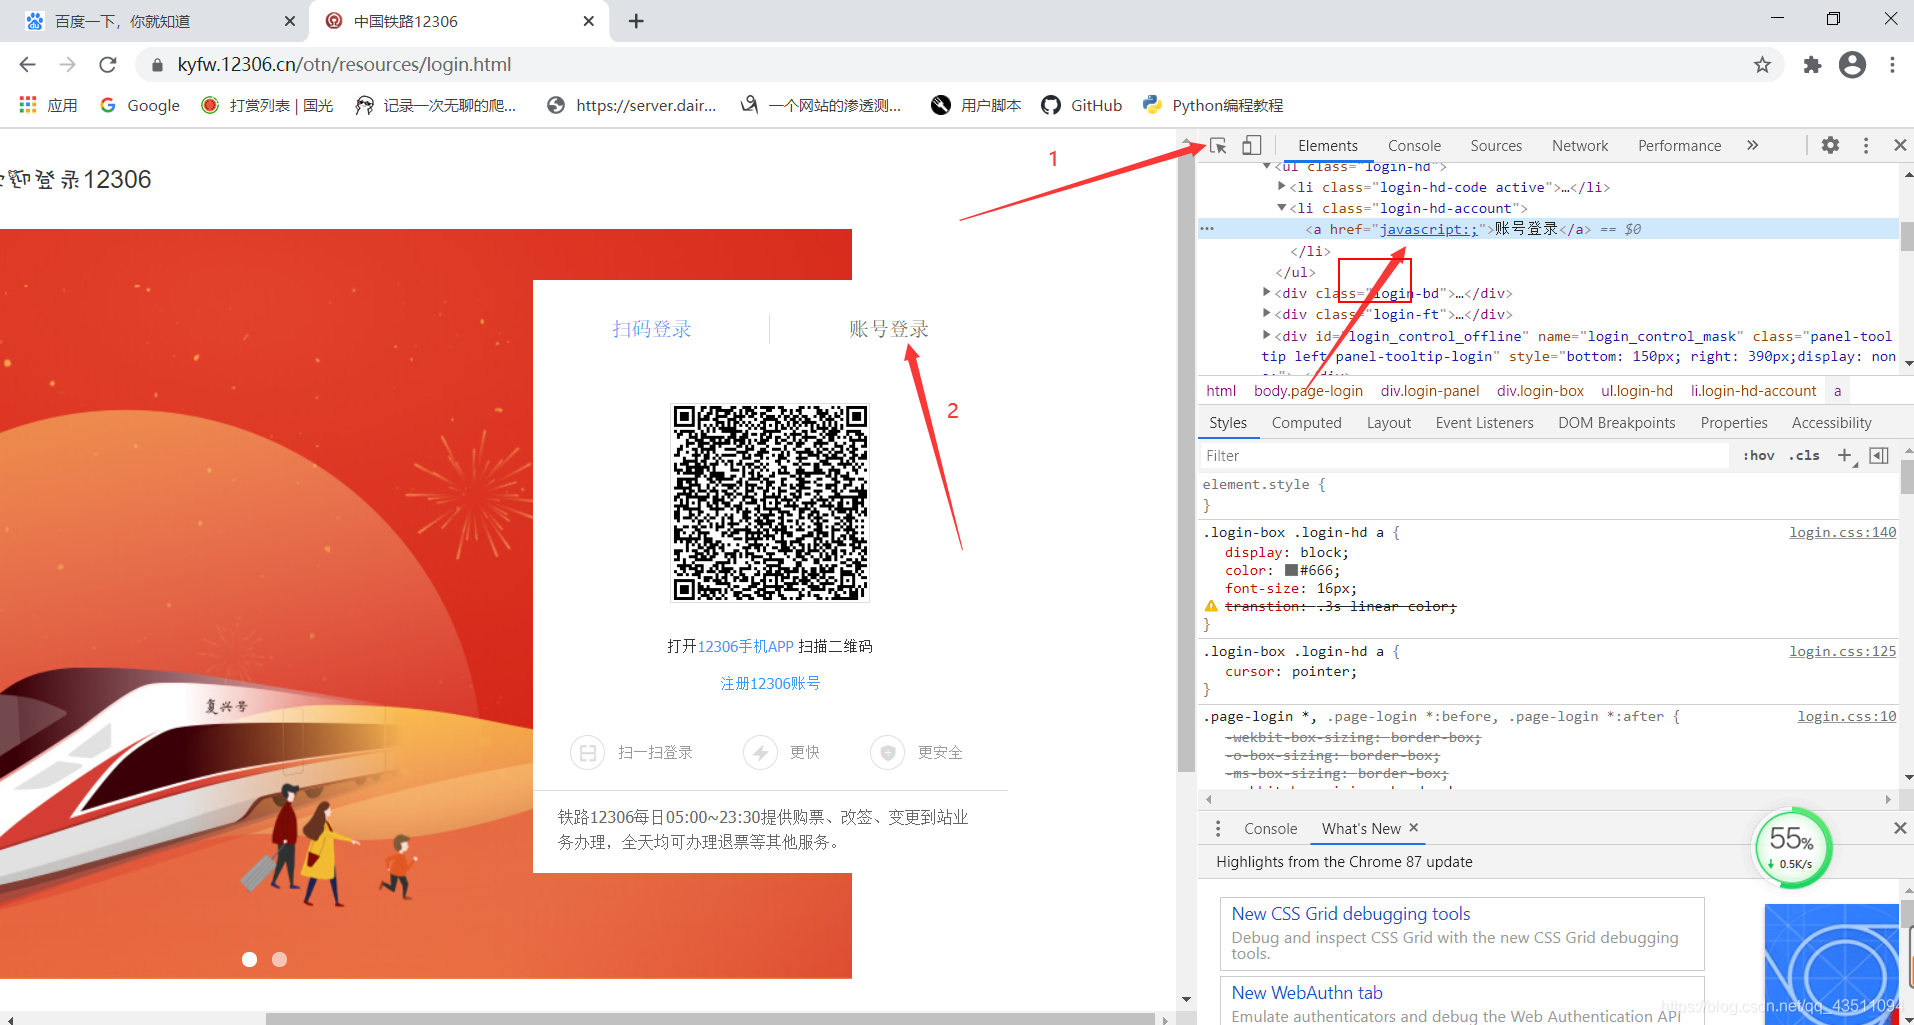This screenshot has height=1025, width=1914.
Task: Open the DevTools settings gear
Action: pos(1830,145)
